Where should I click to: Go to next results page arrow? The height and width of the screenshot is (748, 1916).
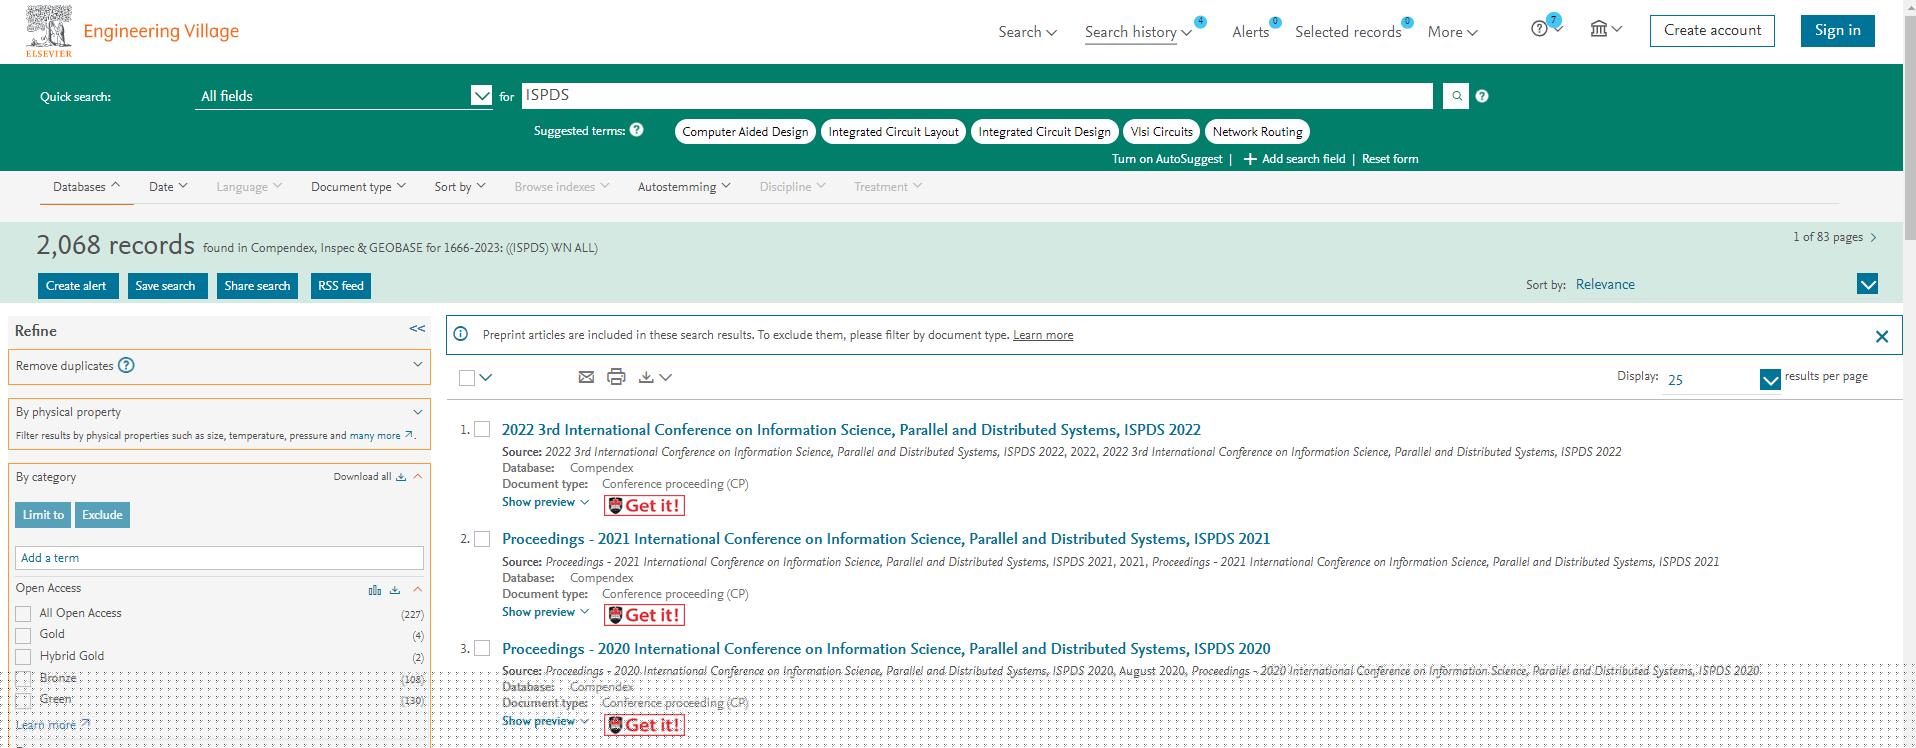(1873, 237)
